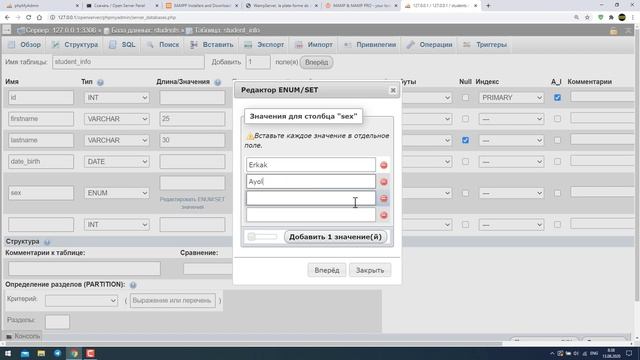Click Закрыть button in dialog
The image size is (640, 360).
[370, 270]
